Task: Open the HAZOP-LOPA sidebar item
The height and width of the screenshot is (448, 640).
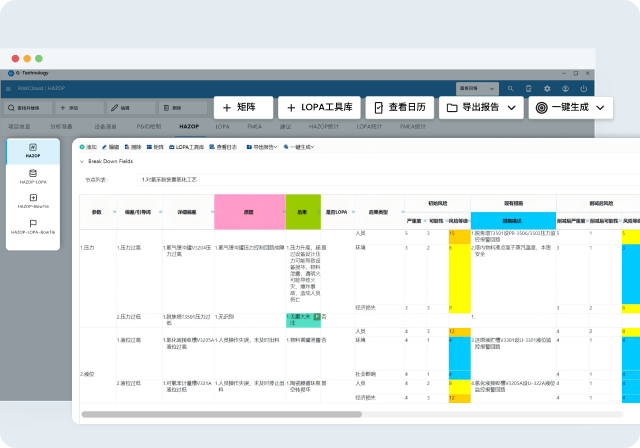Action: (33, 176)
